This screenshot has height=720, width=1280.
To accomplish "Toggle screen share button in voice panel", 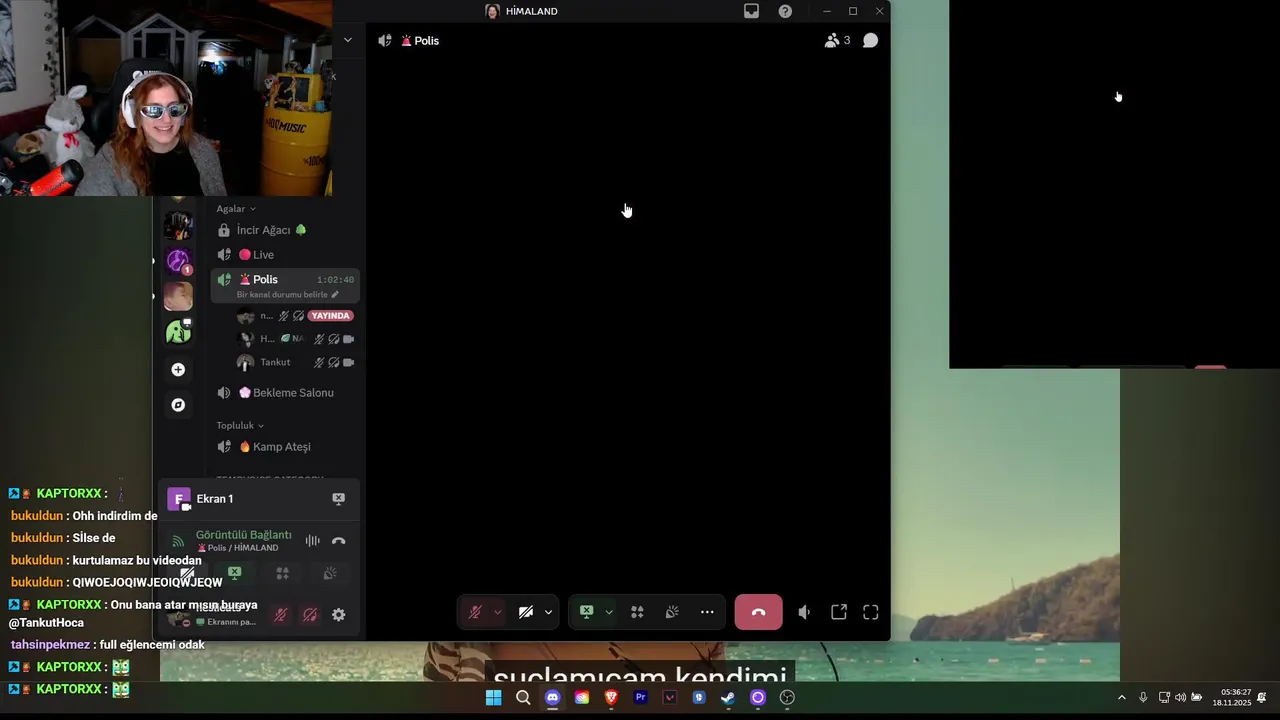I will point(234,573).
